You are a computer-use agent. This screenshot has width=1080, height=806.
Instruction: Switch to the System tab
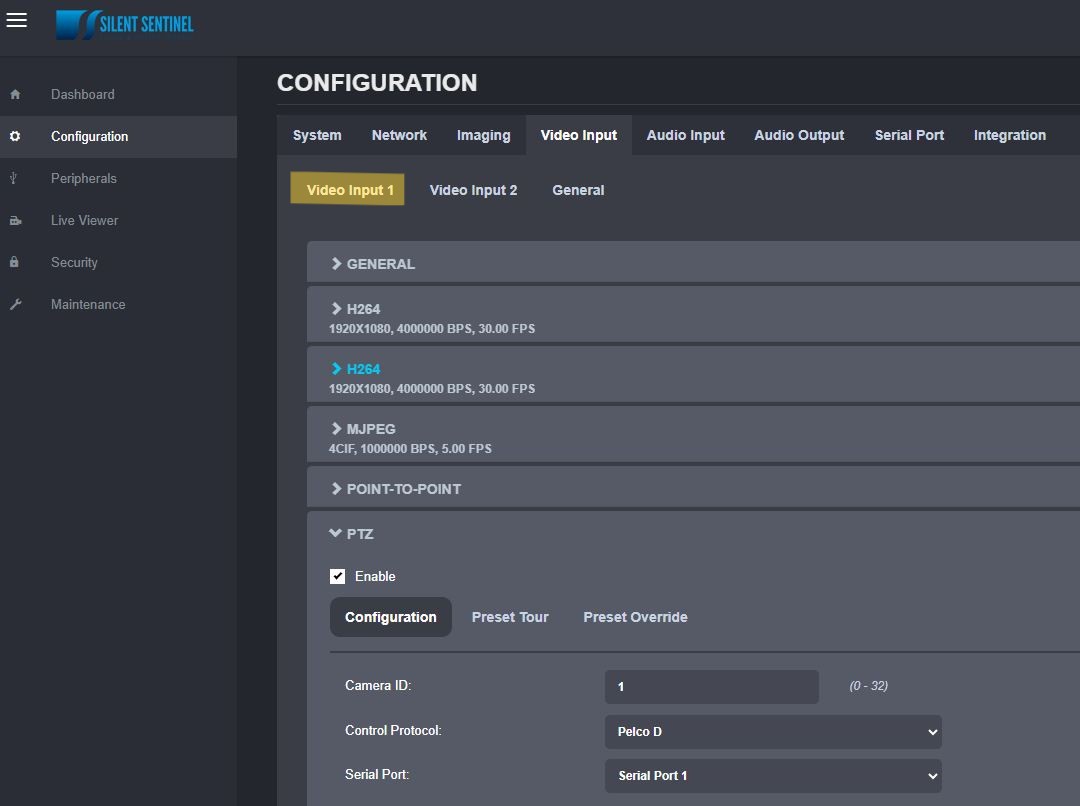(317, 135)
